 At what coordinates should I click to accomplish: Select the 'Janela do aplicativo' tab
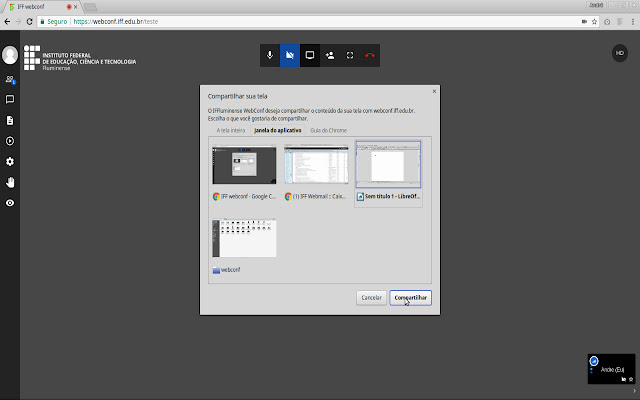click(x=278, y=130)
